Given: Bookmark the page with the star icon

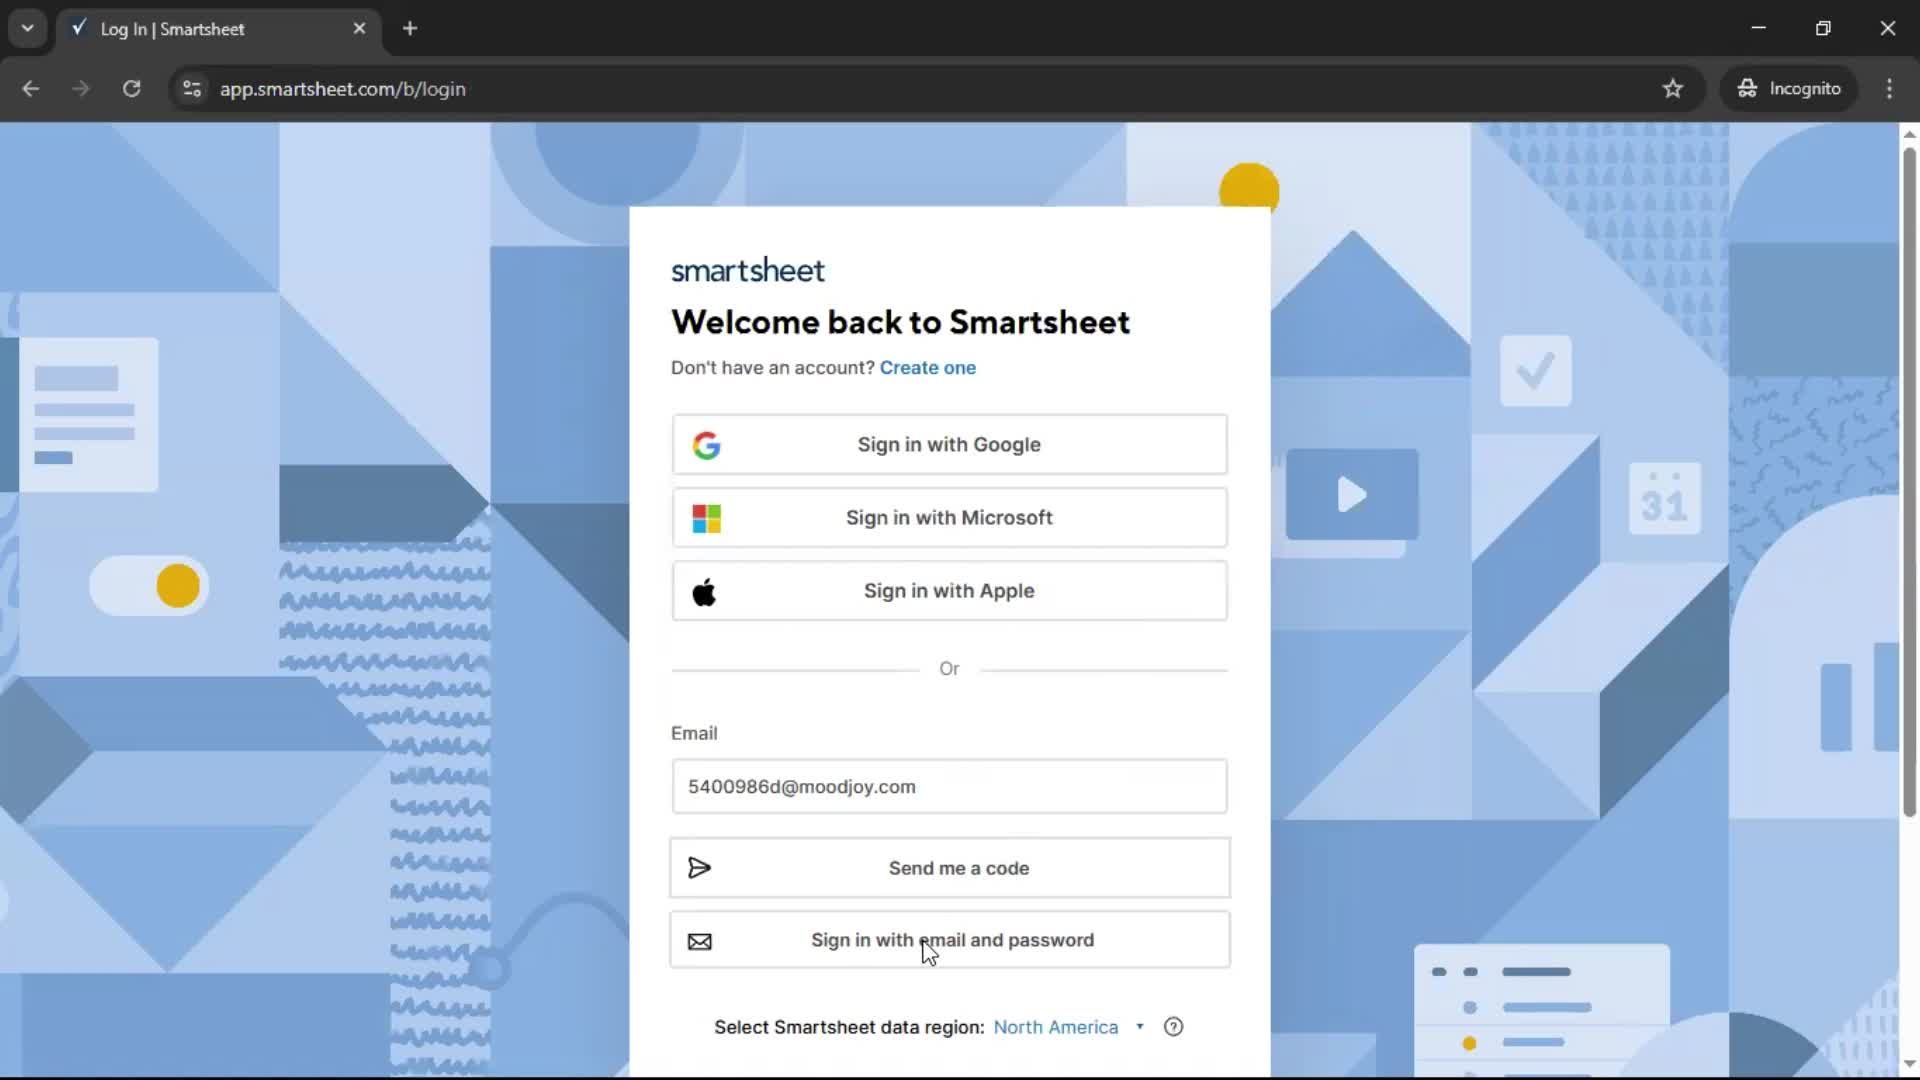Looking at the screenshot, I should coord(1672,88).
